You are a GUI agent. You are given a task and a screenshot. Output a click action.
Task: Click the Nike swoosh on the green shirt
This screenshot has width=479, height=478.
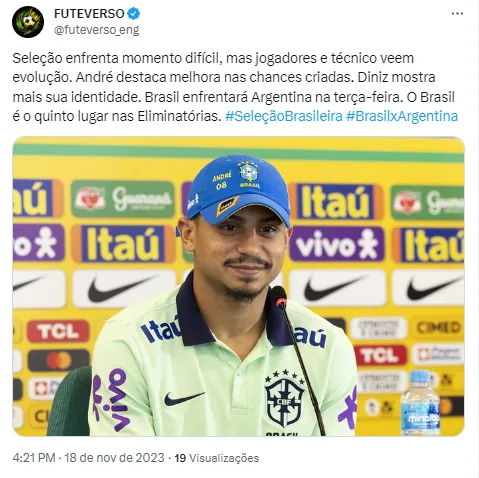[x=183, y=398]
